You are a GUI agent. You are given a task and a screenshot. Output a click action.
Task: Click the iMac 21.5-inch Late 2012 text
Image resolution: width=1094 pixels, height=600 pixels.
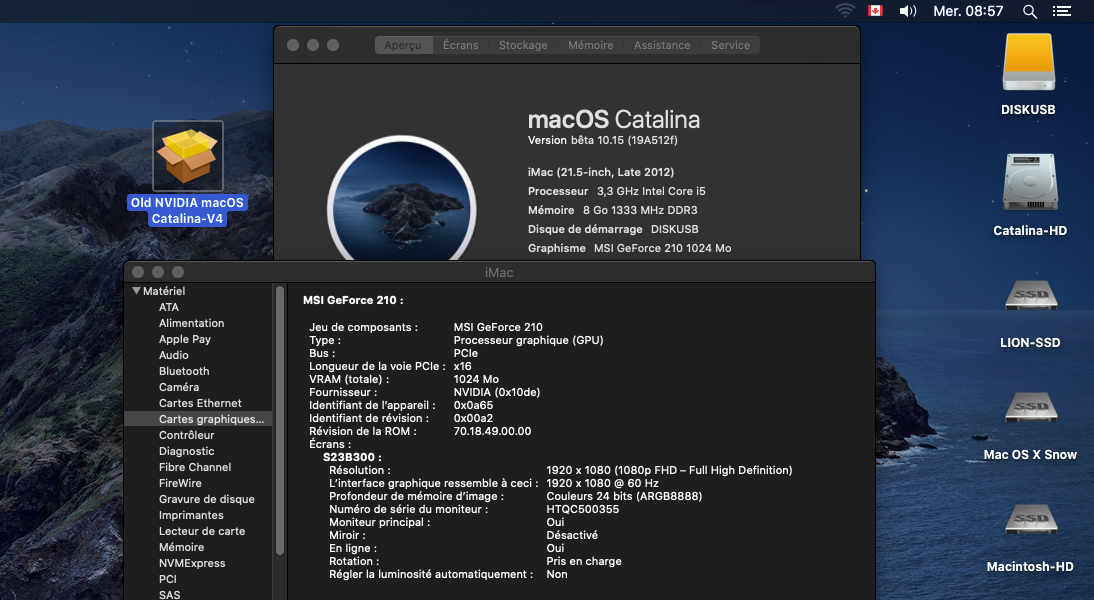click(601, 172)
